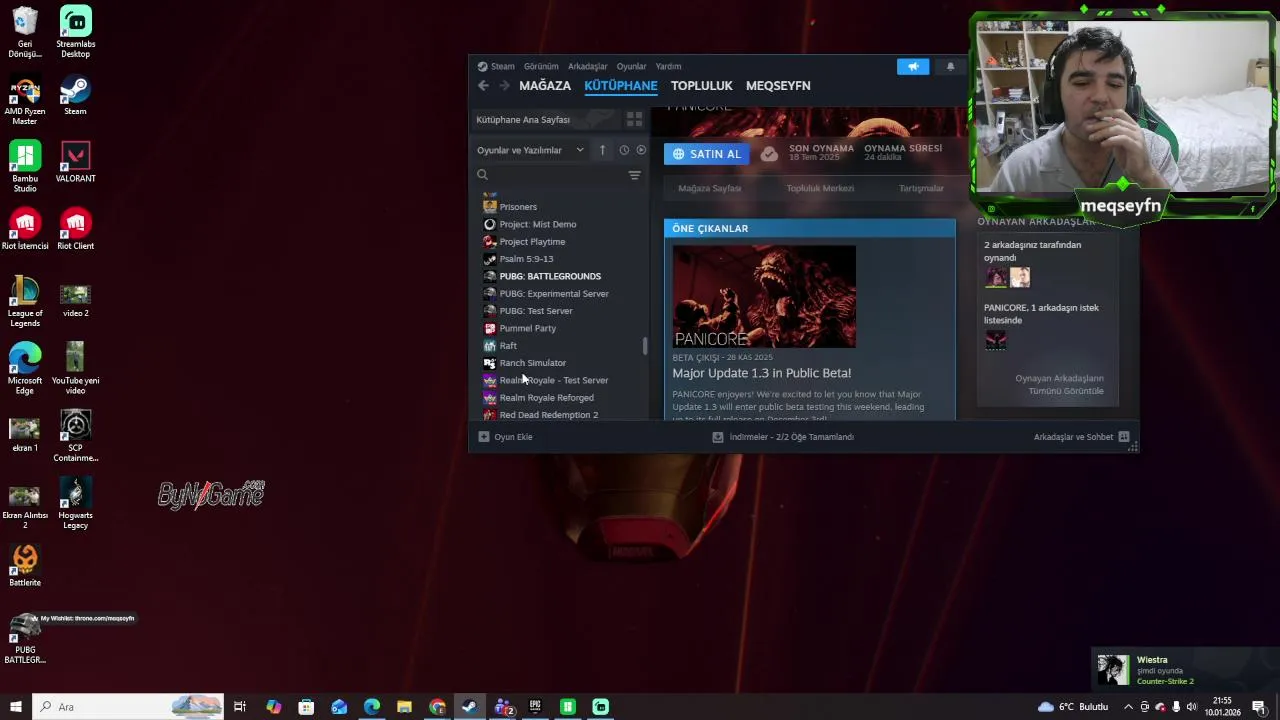Select Raft in the game list
The image size is (1280, 720).
click(x=508, y=346)
